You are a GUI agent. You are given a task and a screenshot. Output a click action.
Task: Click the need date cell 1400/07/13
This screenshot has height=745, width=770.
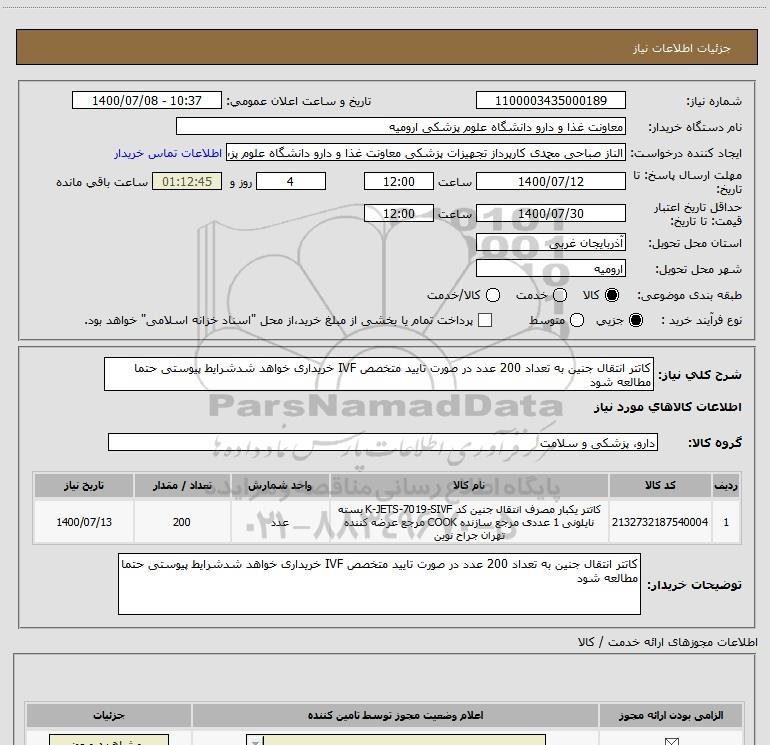pyautogui.click(x=84, y=522)
